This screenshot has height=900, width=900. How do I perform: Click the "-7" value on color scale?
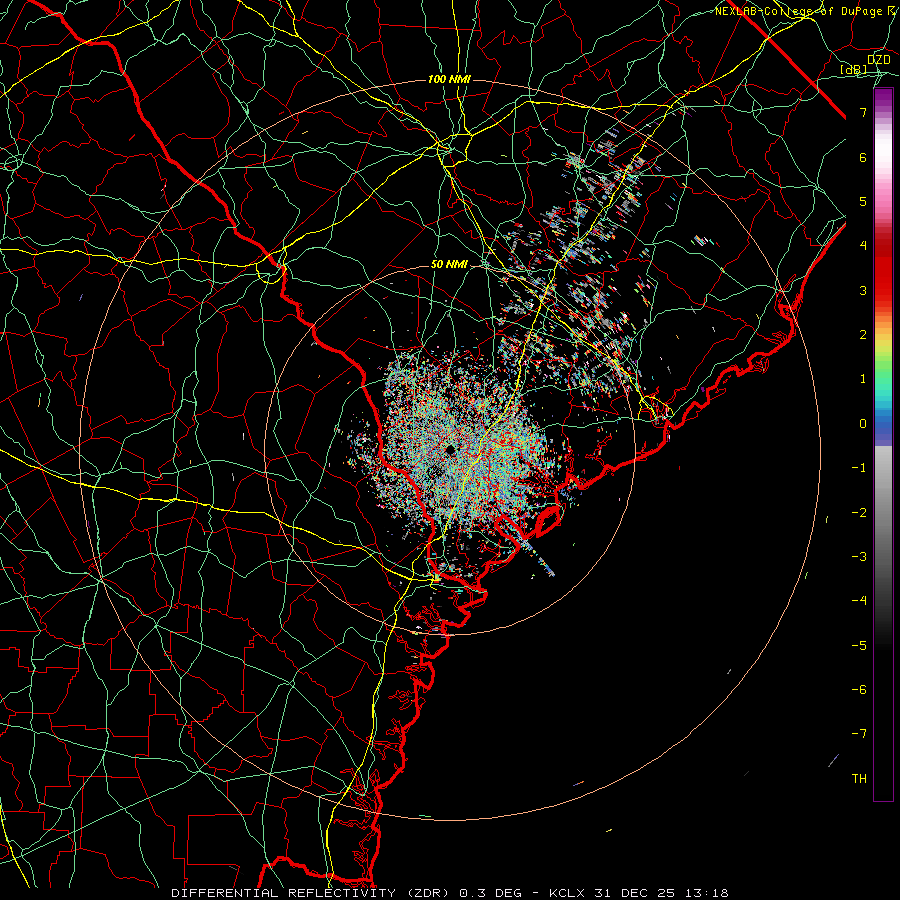click(x=859, y=734)
